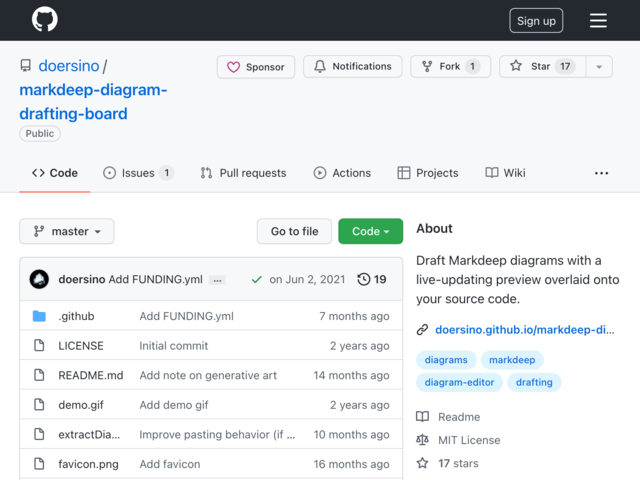This screenshot has height=480, width=640.
Task: Click the doersino avatar in commit row
Action: [x=39, y=279]
